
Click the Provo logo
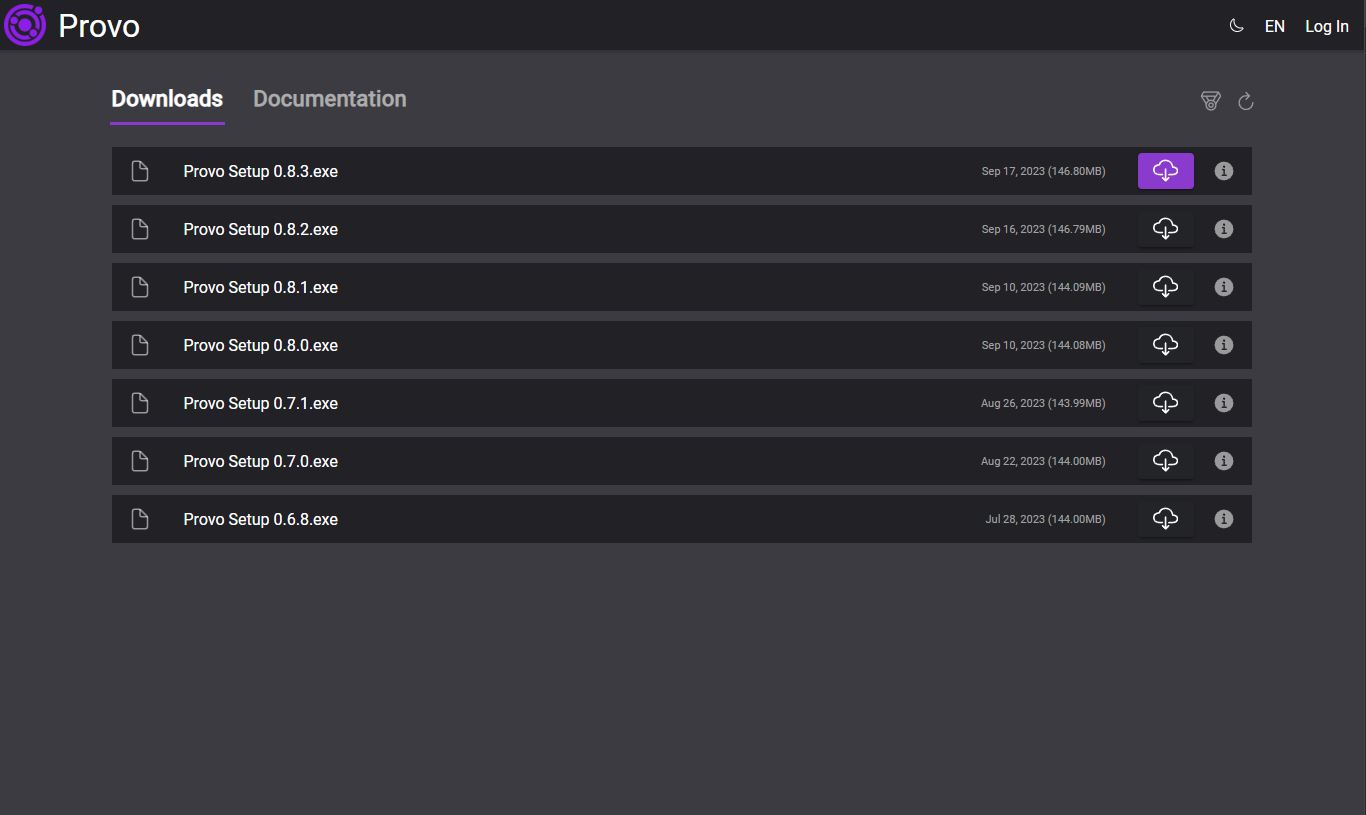pos(25,25)
